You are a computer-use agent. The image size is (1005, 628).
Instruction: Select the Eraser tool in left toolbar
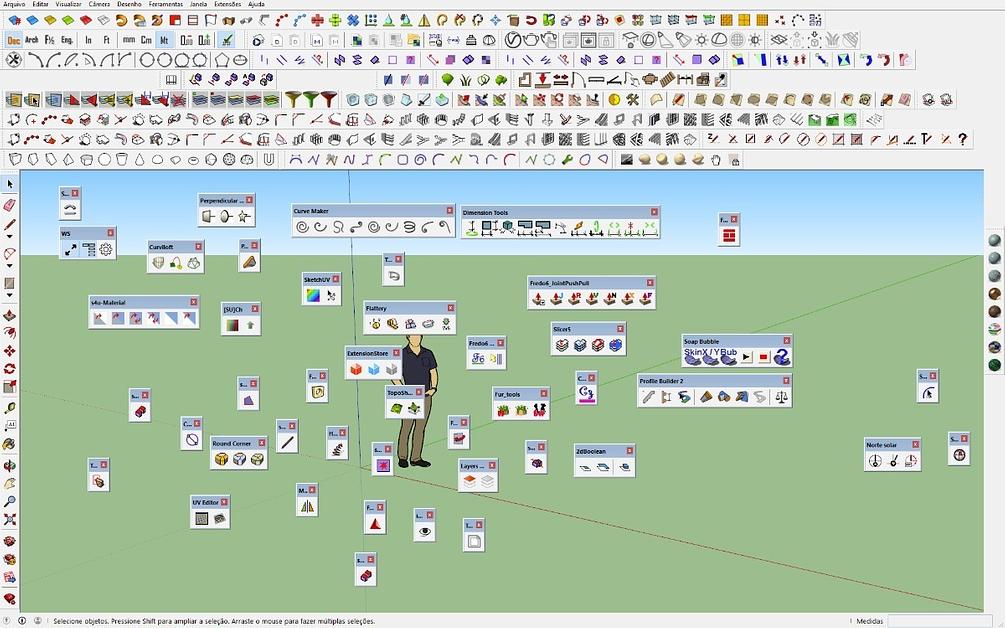[x=10, y=204]
